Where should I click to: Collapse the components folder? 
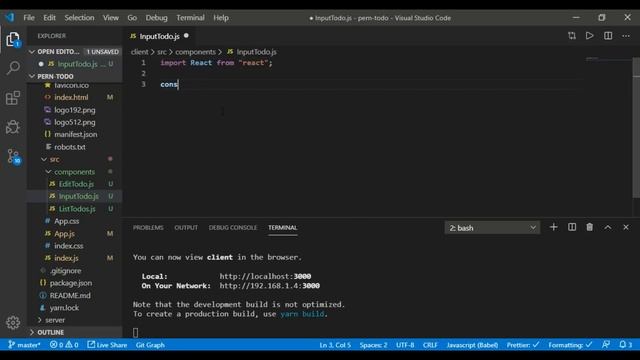click(x=74, y=172)
